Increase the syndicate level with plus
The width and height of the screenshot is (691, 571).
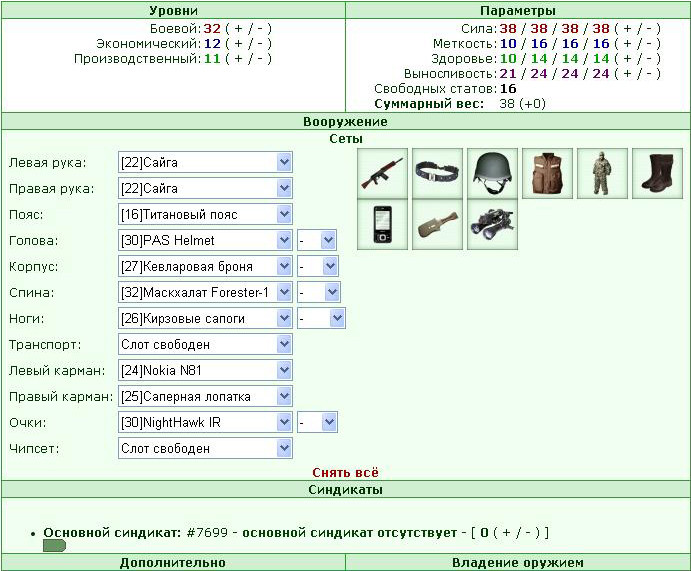point(506,533)
